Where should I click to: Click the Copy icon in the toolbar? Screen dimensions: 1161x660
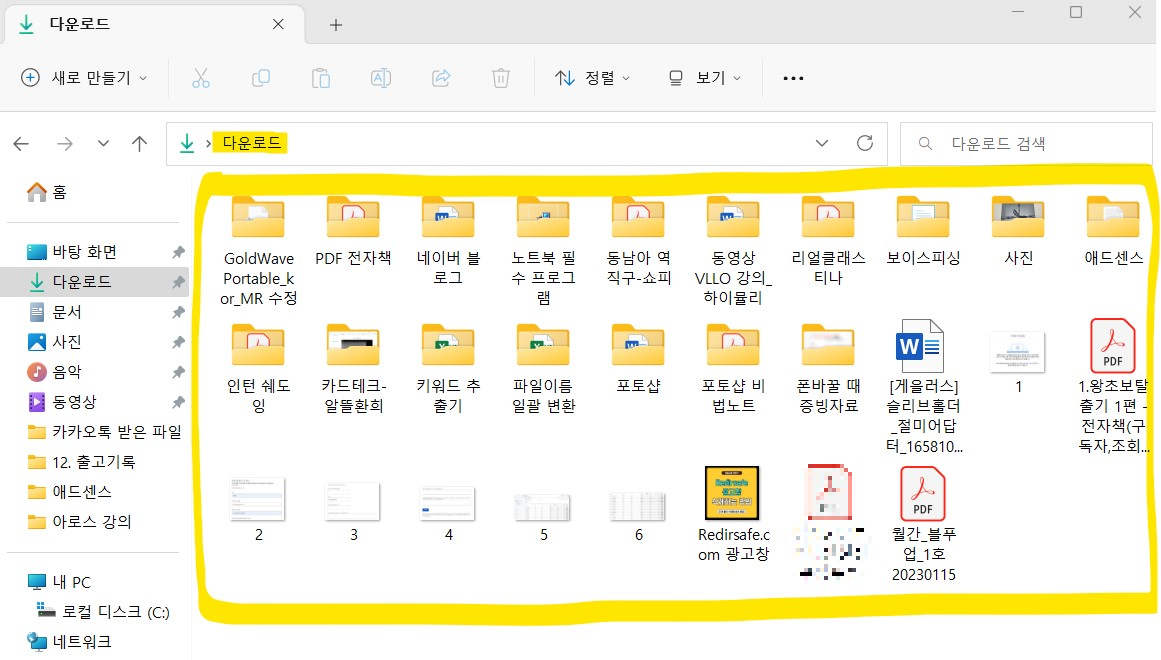[x=261, y=77]
